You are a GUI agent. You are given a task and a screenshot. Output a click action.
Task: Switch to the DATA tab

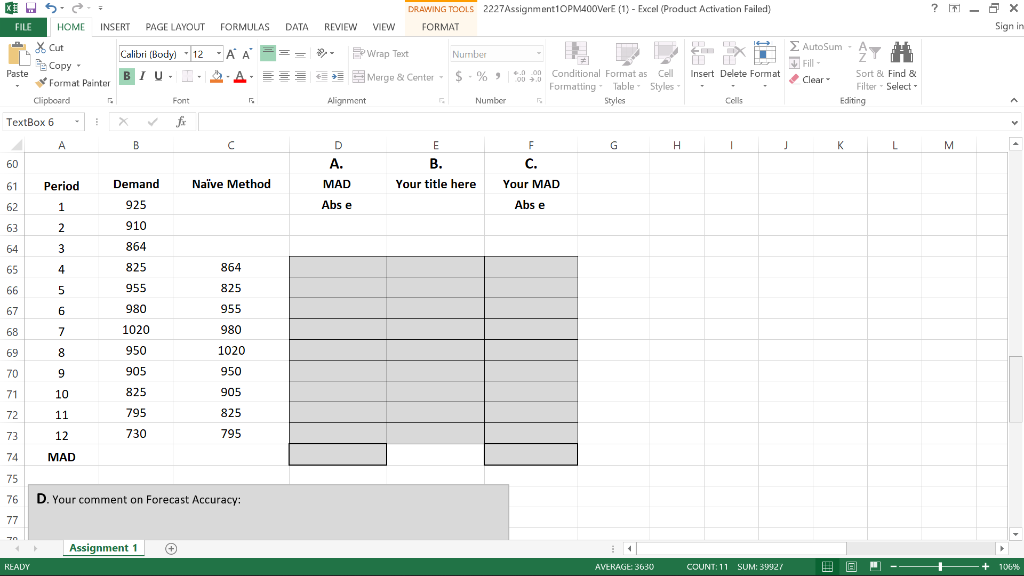pos(296,27)
